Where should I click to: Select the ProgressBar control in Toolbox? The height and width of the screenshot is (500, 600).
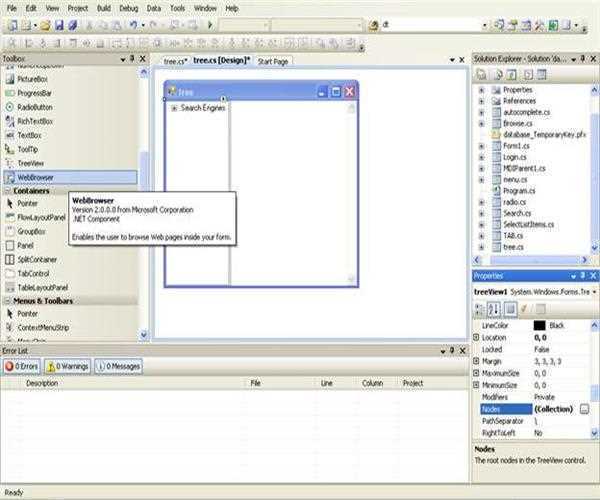[34, 93]
